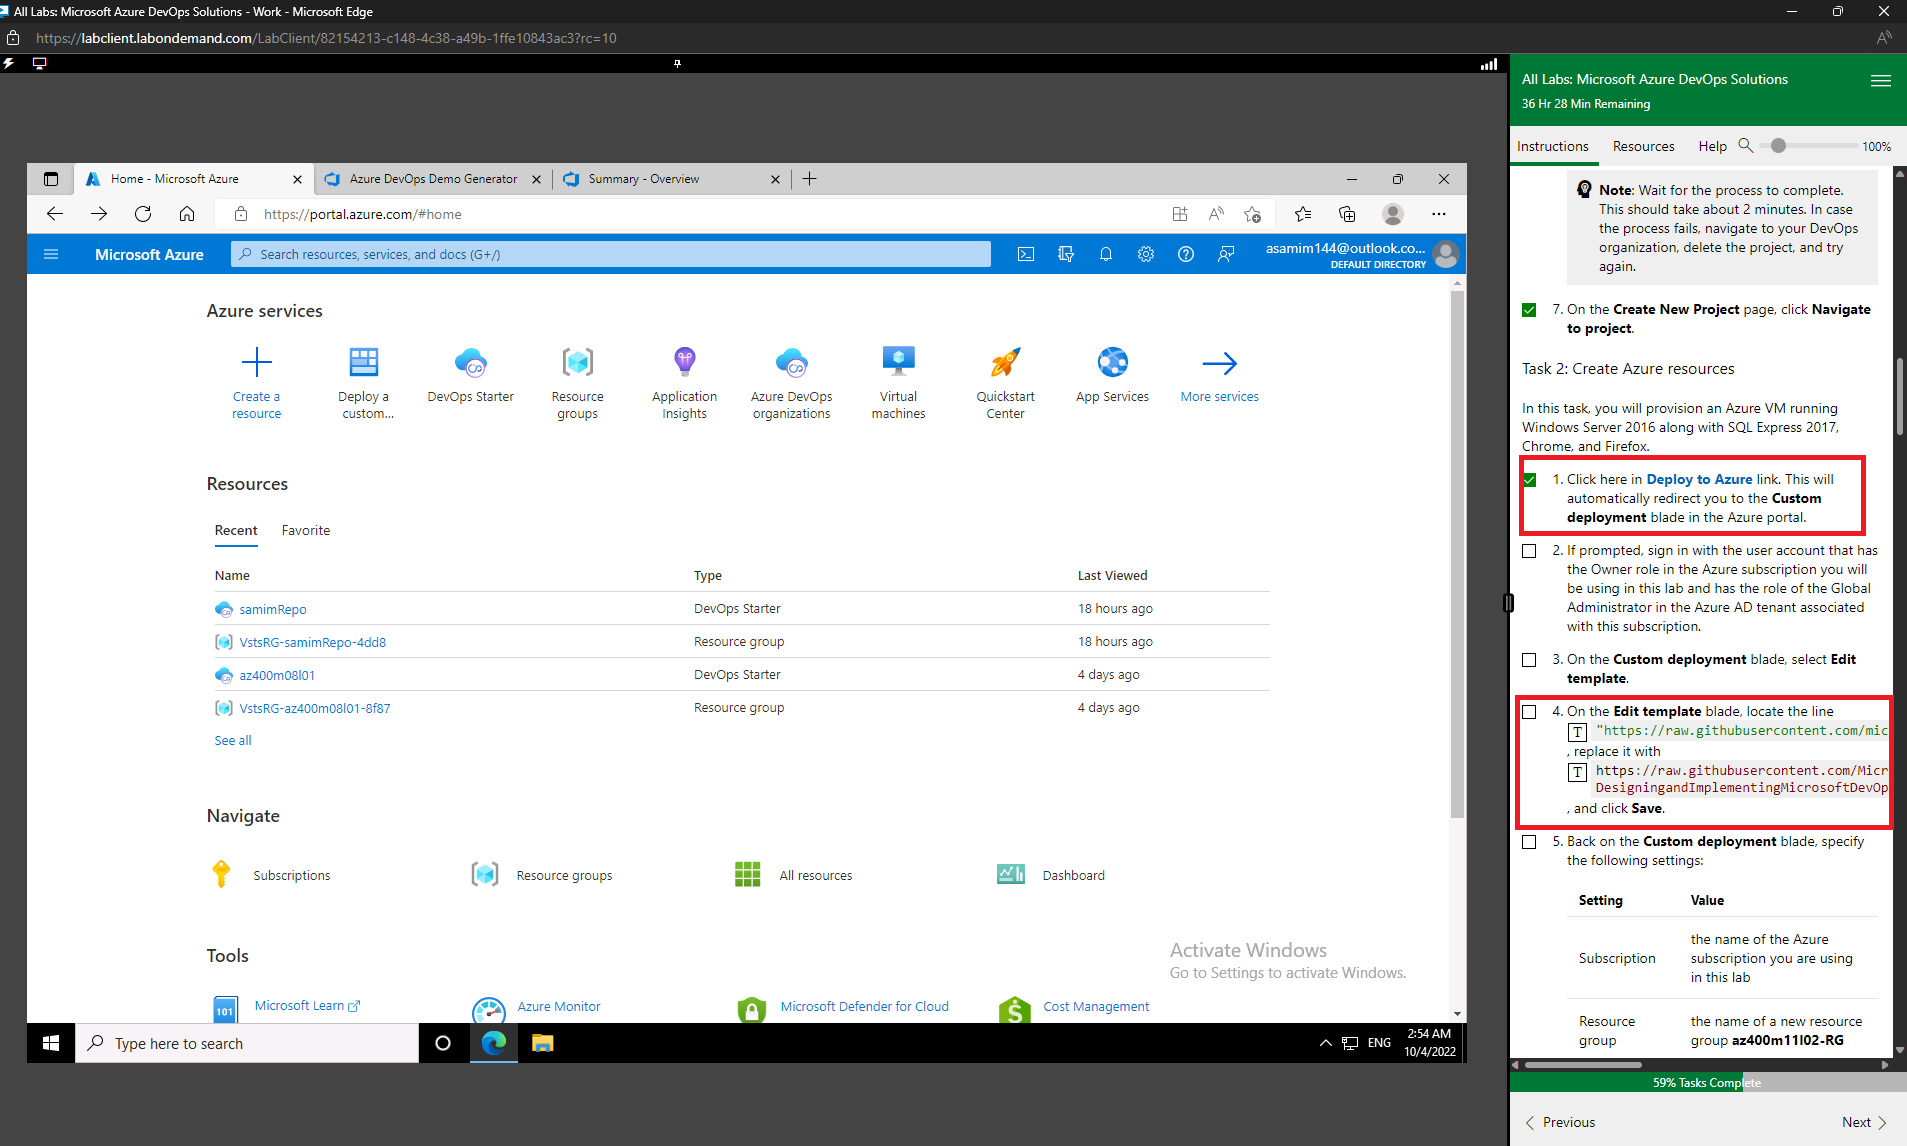Click the Azure search resources field
Screen dimensions: 1907x1146
pyautogui.click(x=610, y=254)
